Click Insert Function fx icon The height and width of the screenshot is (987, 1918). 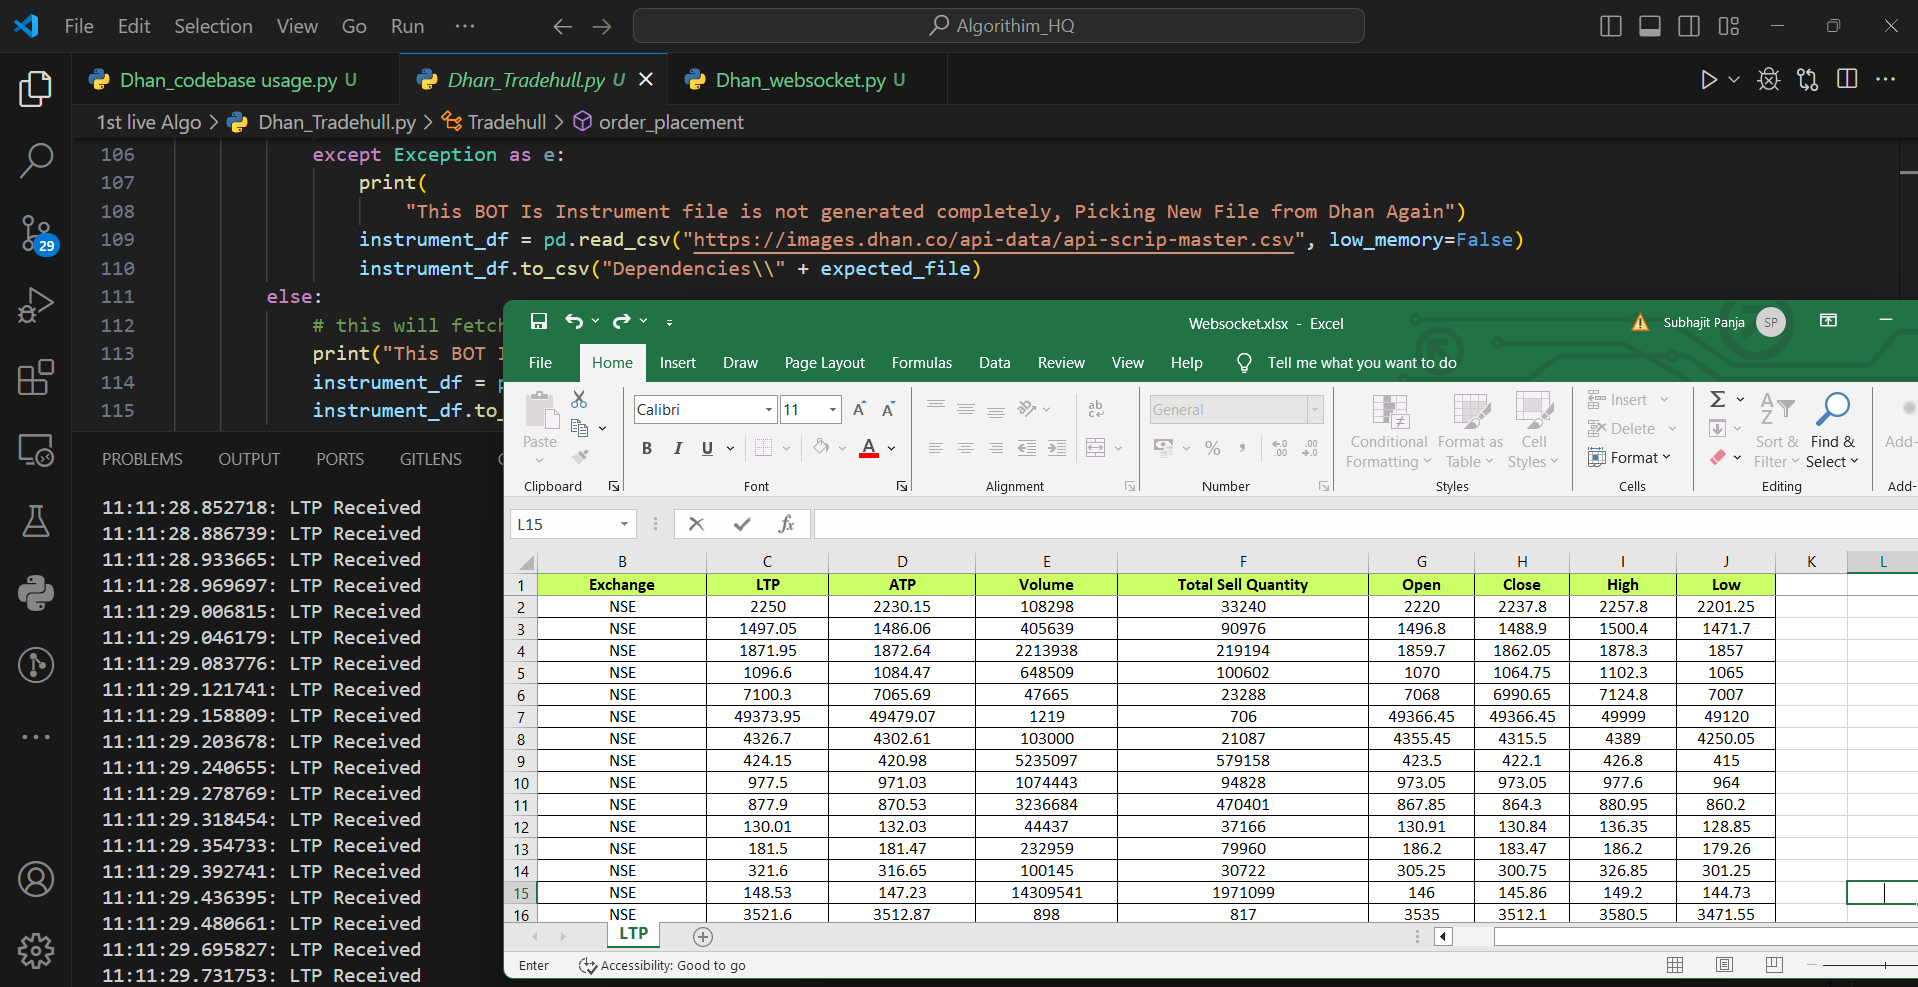pyautogui.click(x=786, y=524)
